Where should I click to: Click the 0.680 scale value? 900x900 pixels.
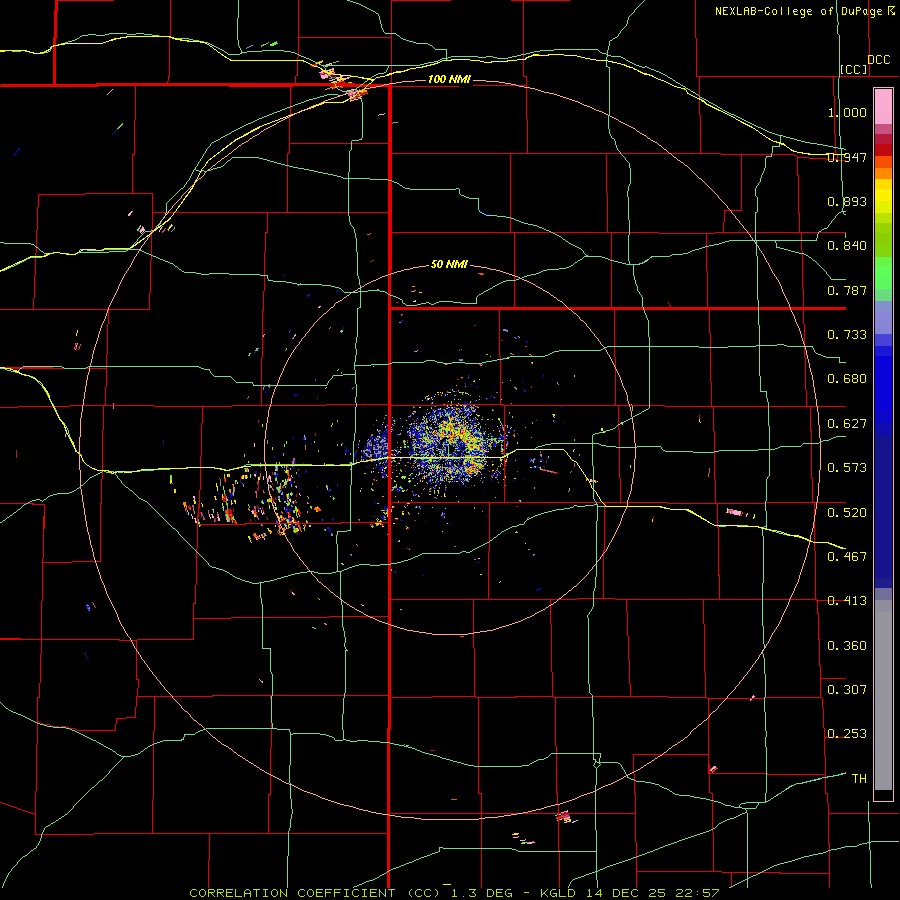847,379
